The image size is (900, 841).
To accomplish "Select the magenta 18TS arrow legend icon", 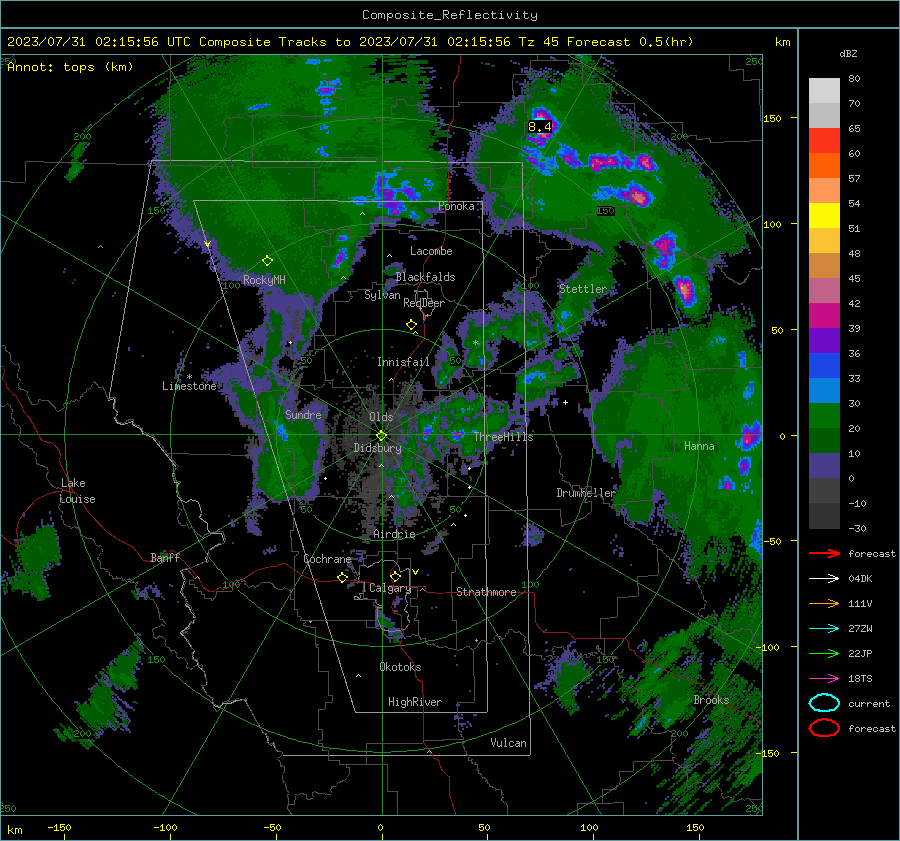I will pos(824,679).
